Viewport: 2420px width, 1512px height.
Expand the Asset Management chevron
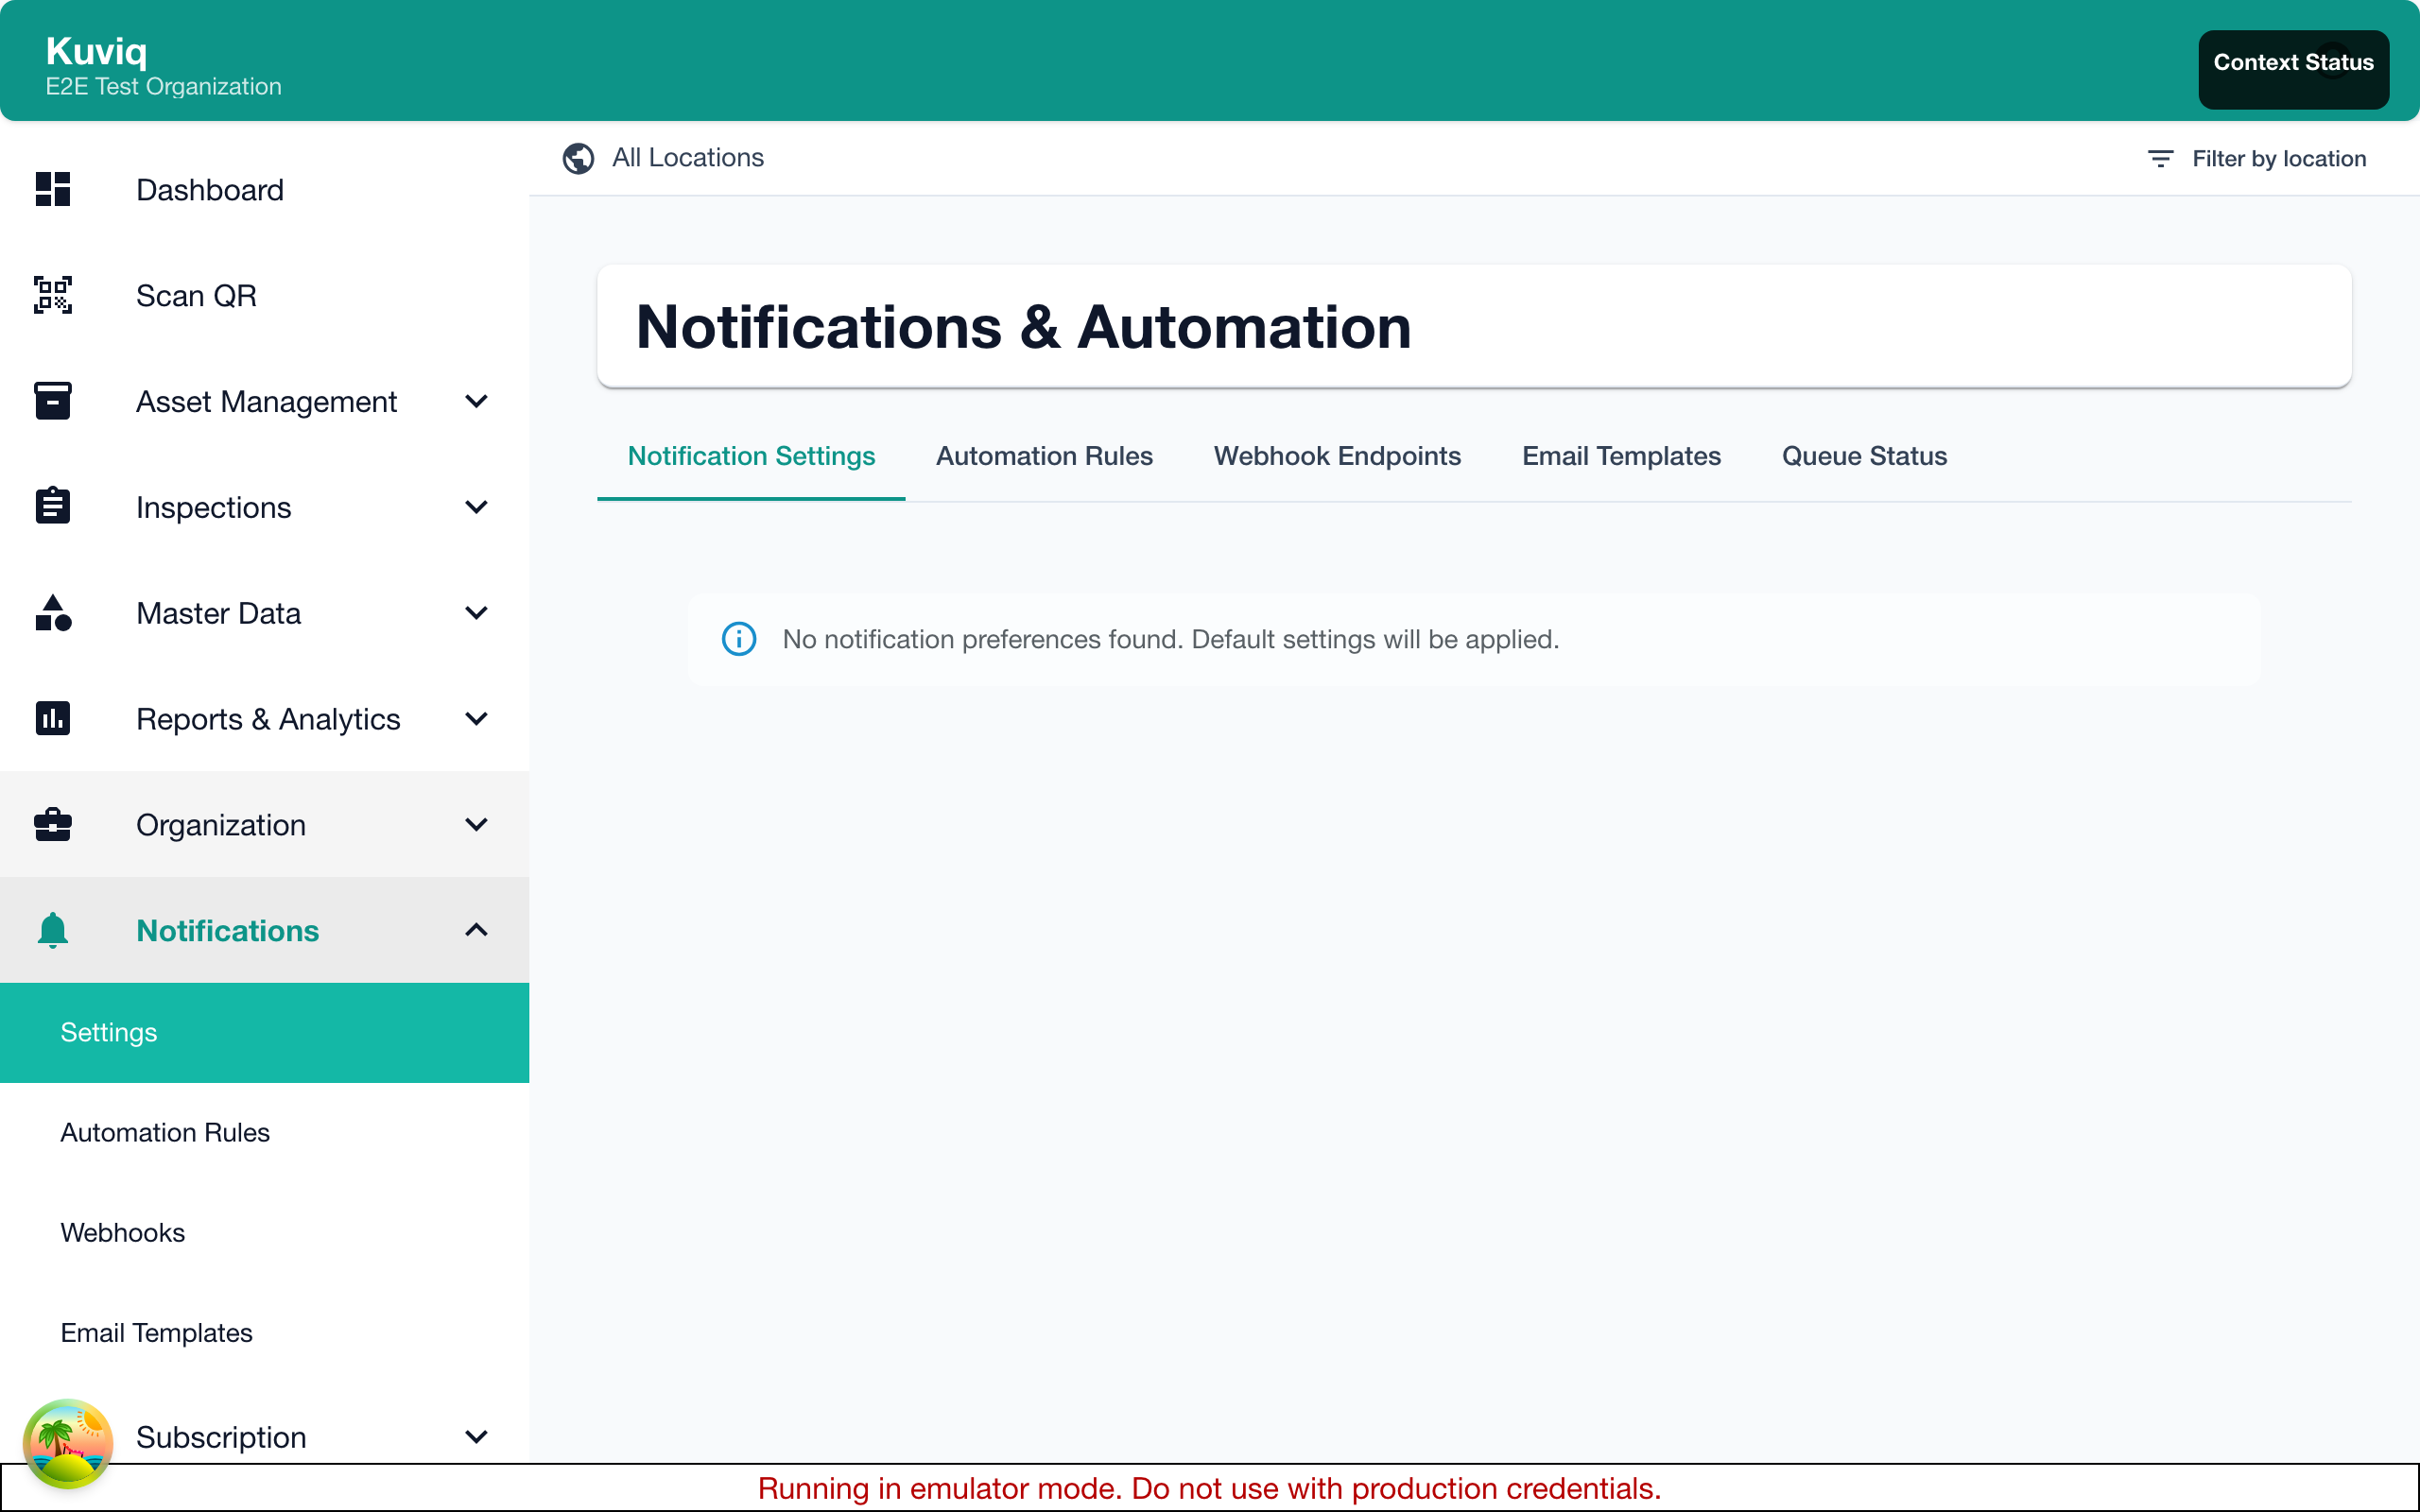tap(477, 401)
